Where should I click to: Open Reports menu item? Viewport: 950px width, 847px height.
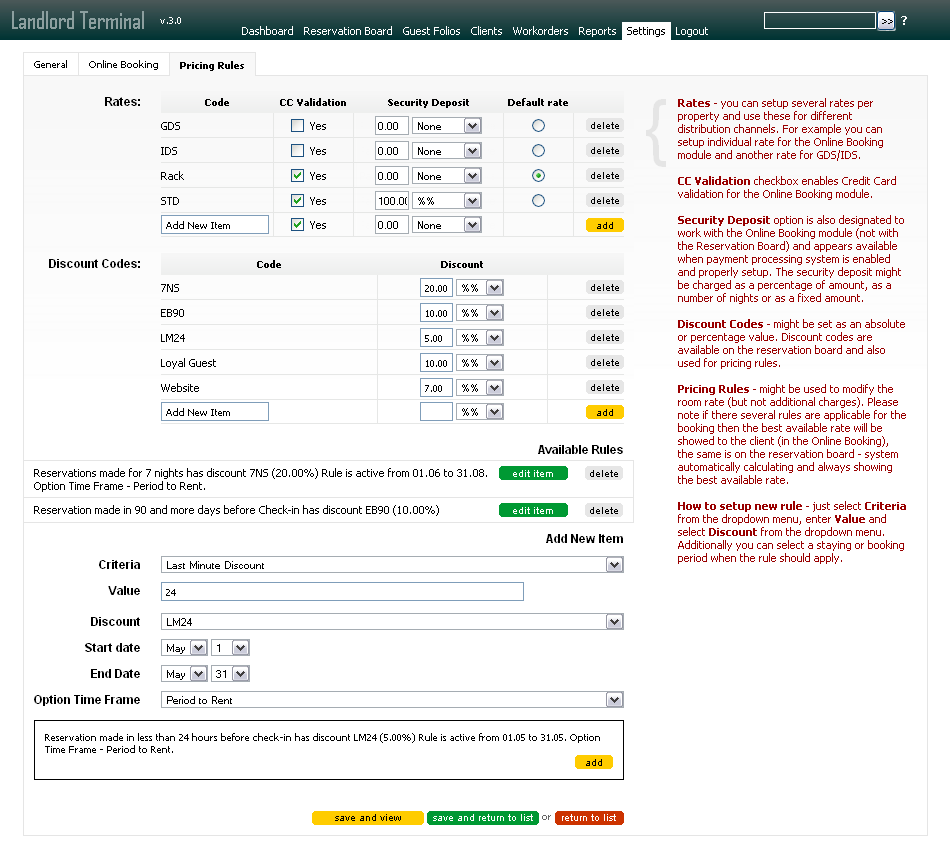597,31
